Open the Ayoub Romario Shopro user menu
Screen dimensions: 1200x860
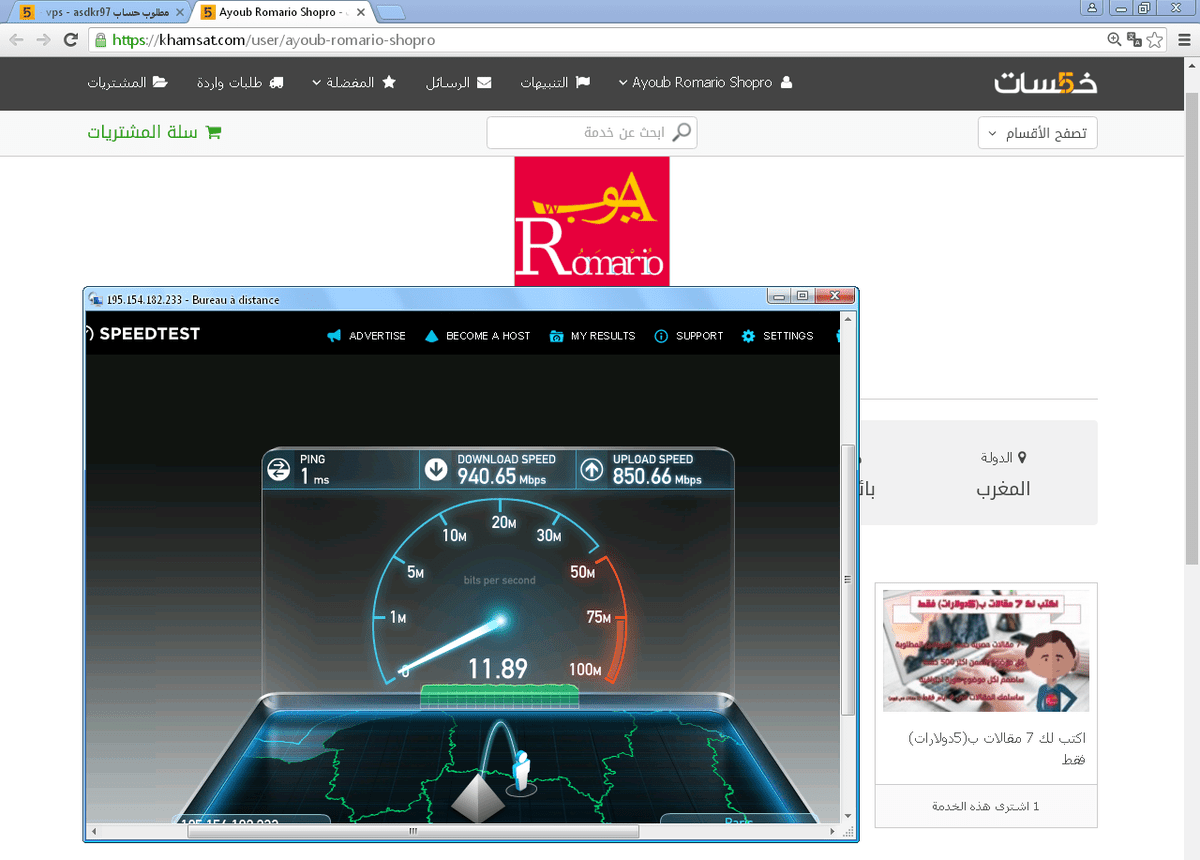[x=705, y=83]
